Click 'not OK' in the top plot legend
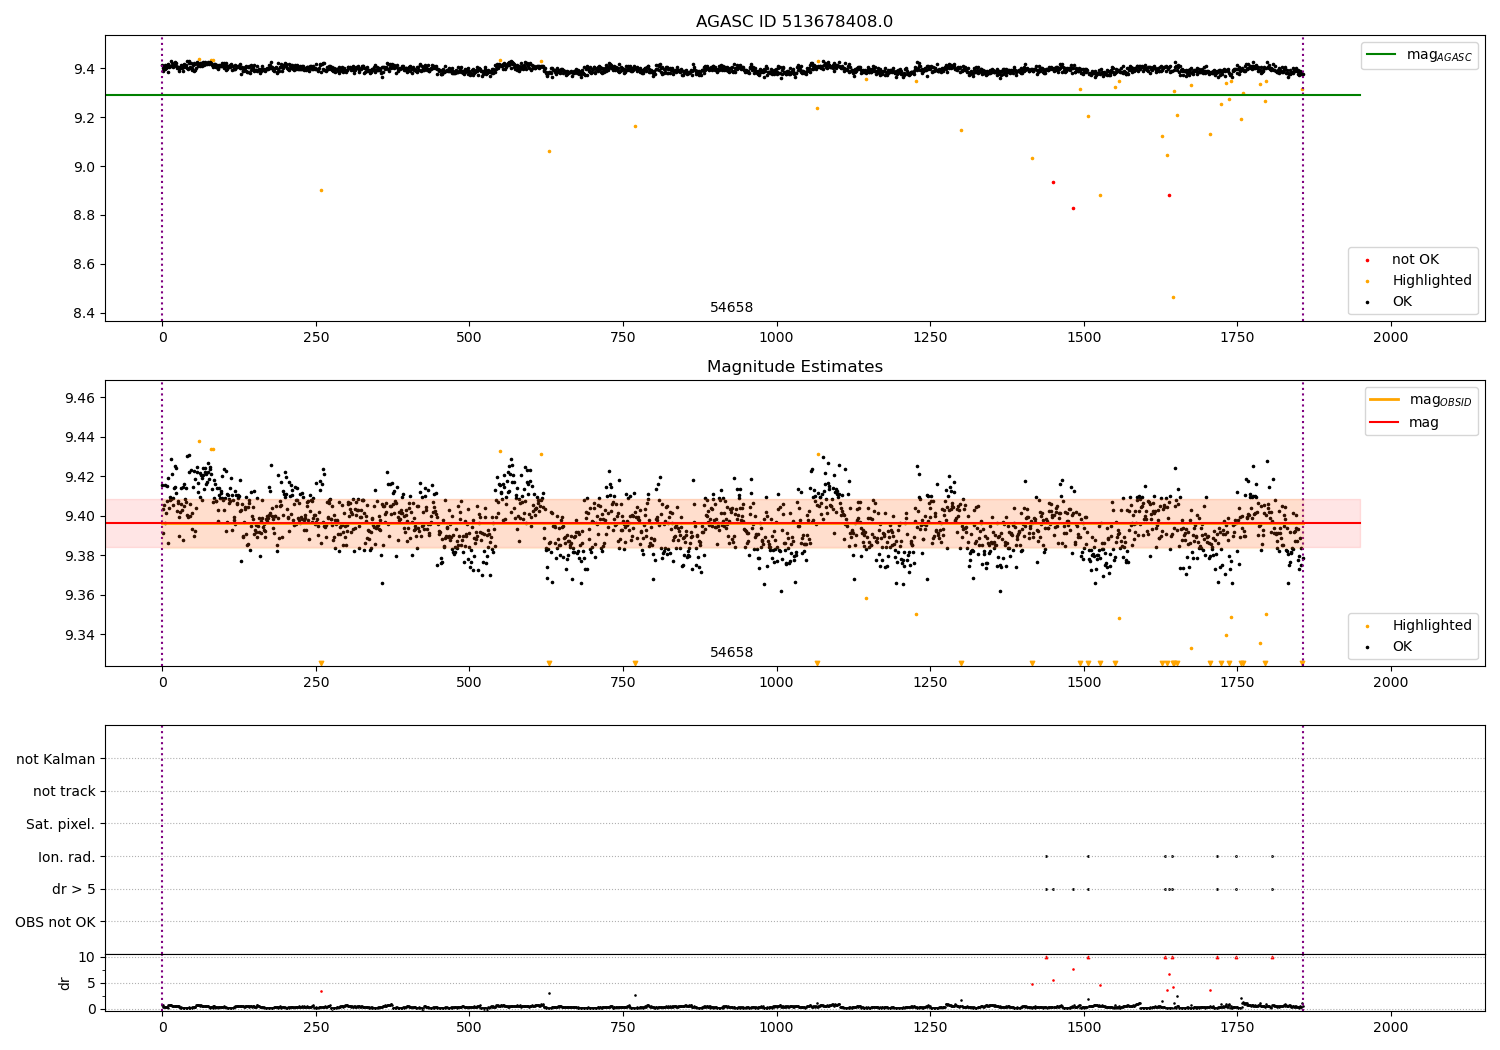This screenshot has width=1500, height=1050. pos(1415,260)
